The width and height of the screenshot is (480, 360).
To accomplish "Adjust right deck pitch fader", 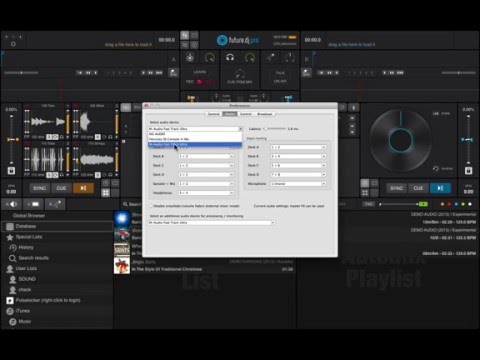I will tap(468, 139).
